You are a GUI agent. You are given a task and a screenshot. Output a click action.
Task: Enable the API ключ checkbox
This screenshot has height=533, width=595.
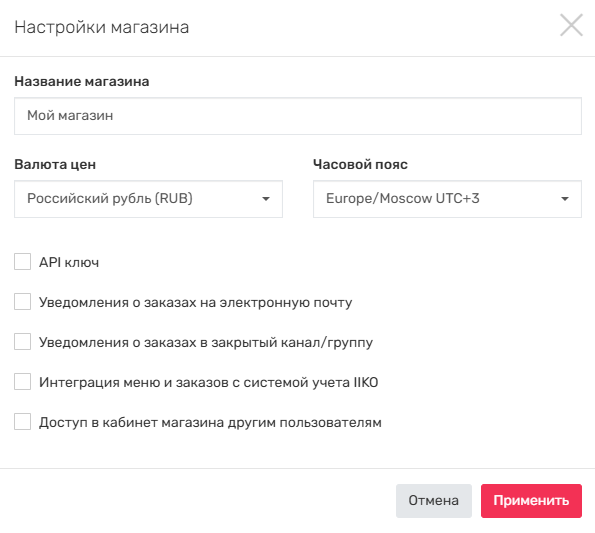pyautogui.click(x=22, y=262)
